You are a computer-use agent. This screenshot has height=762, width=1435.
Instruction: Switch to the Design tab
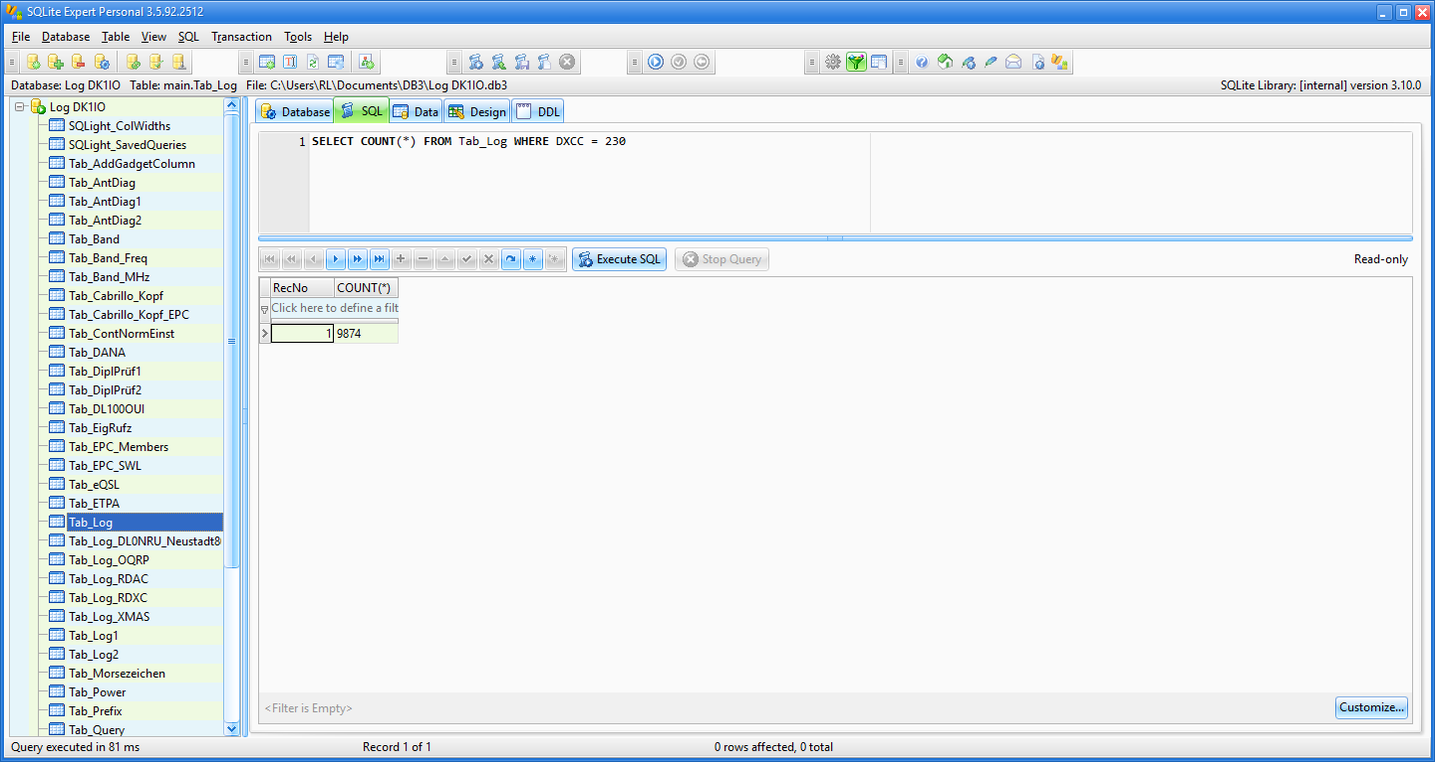477,112
